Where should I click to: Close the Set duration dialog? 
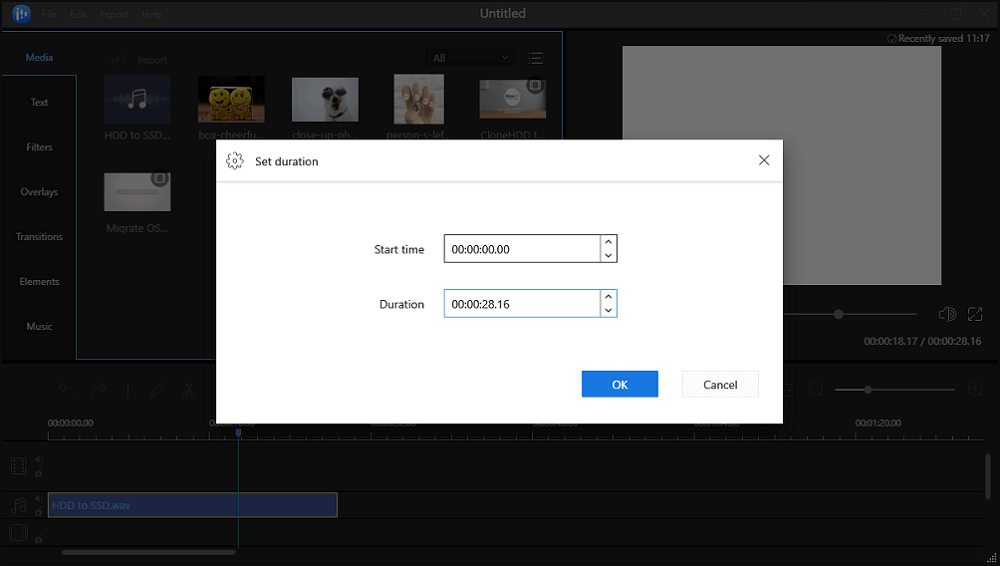coord(764,160)
